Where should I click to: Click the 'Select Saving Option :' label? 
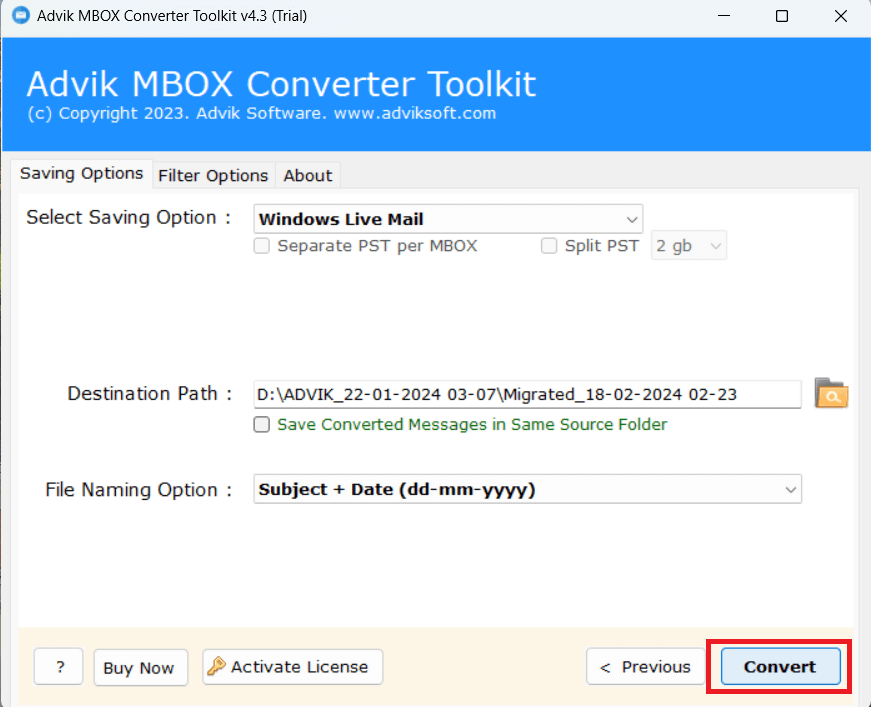[128, 217]
